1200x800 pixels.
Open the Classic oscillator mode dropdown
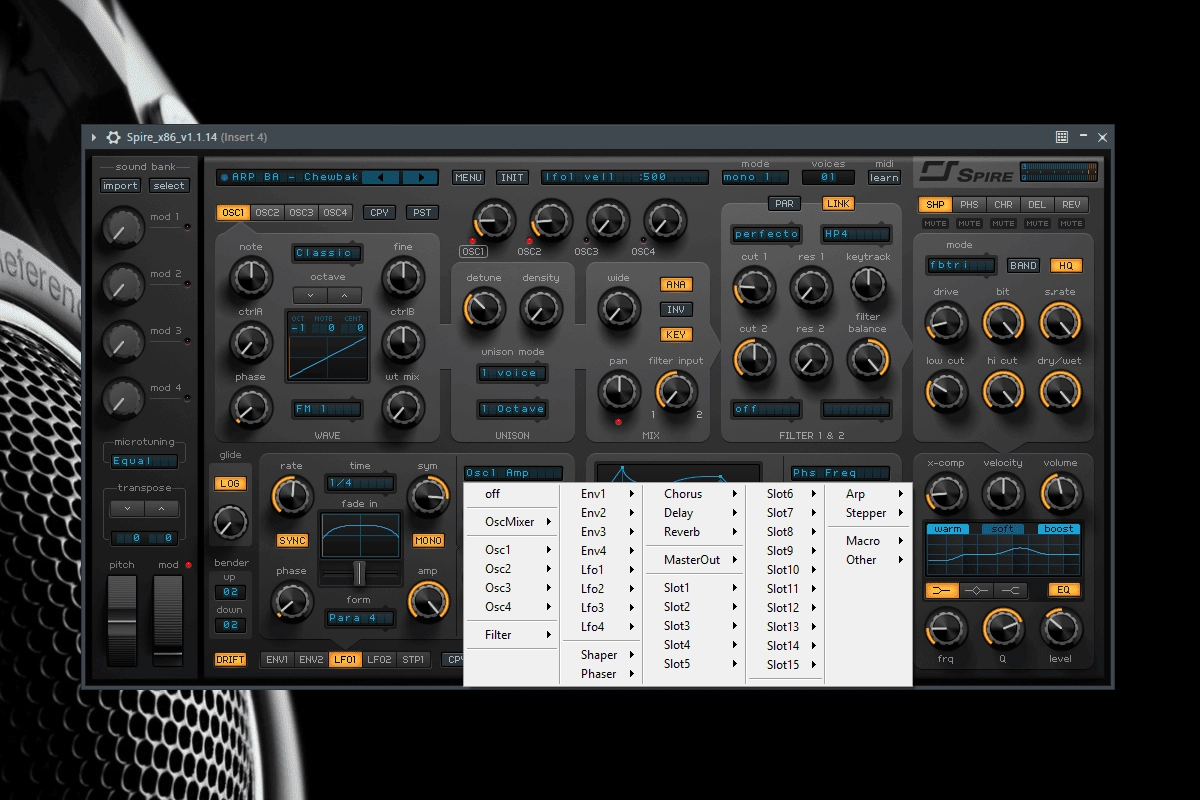coord(327,253)
